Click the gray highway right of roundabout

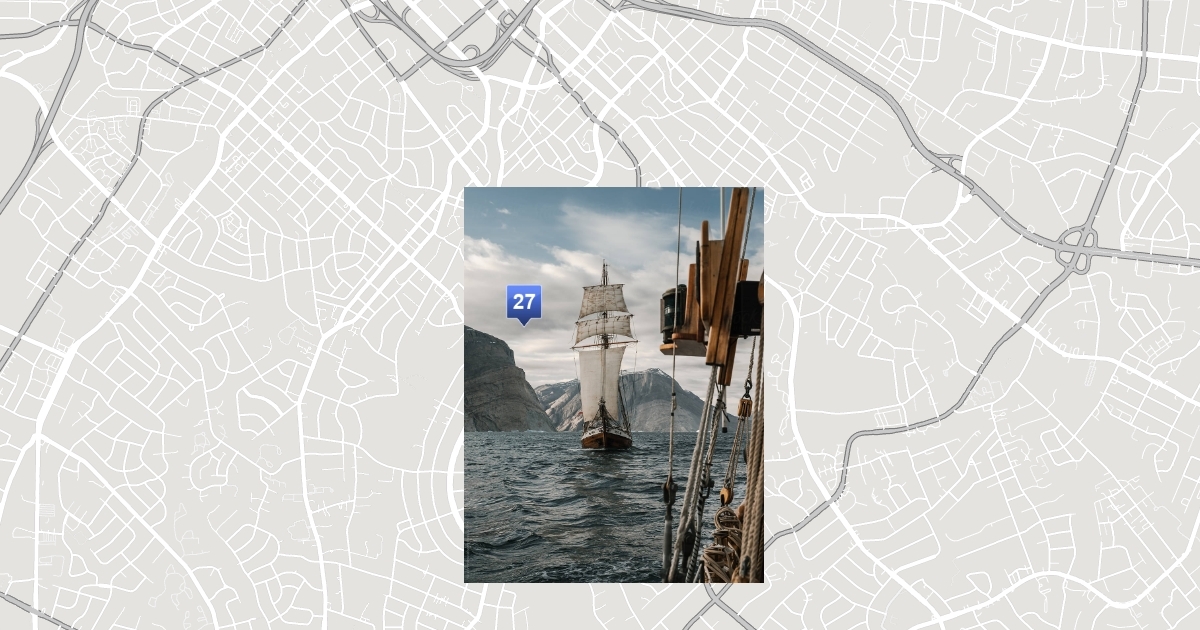pos(1150,257)
